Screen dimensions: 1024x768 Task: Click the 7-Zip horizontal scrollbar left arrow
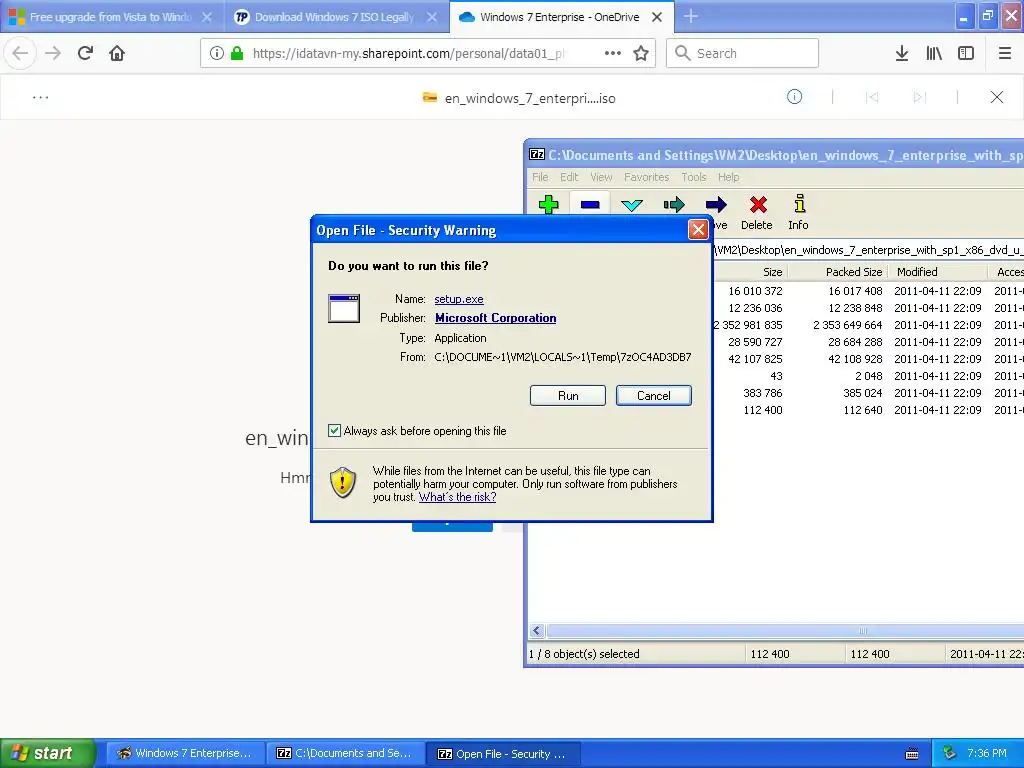click(536, 630)
